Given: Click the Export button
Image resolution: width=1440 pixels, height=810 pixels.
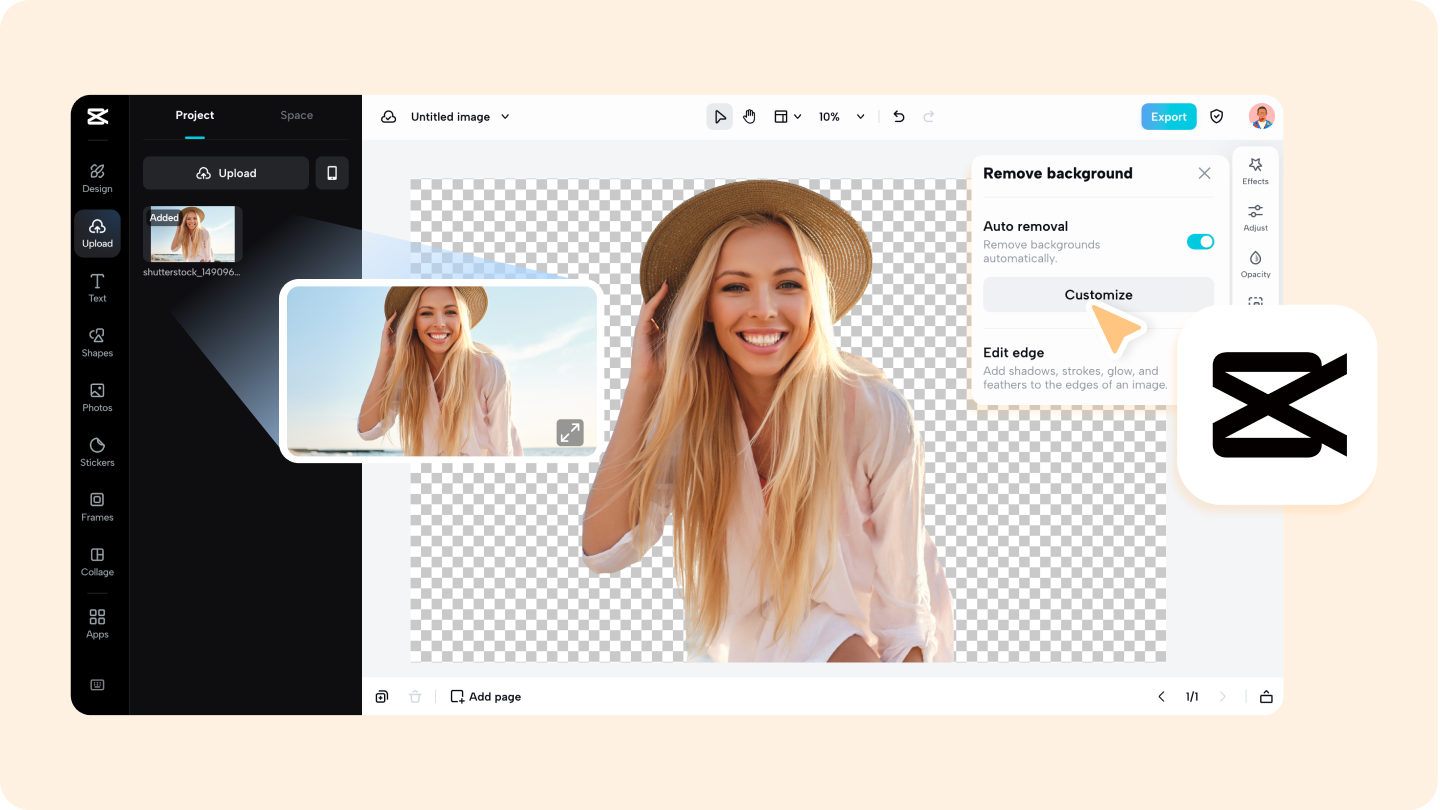Looking at the screenshot, I should (1168, 116).
